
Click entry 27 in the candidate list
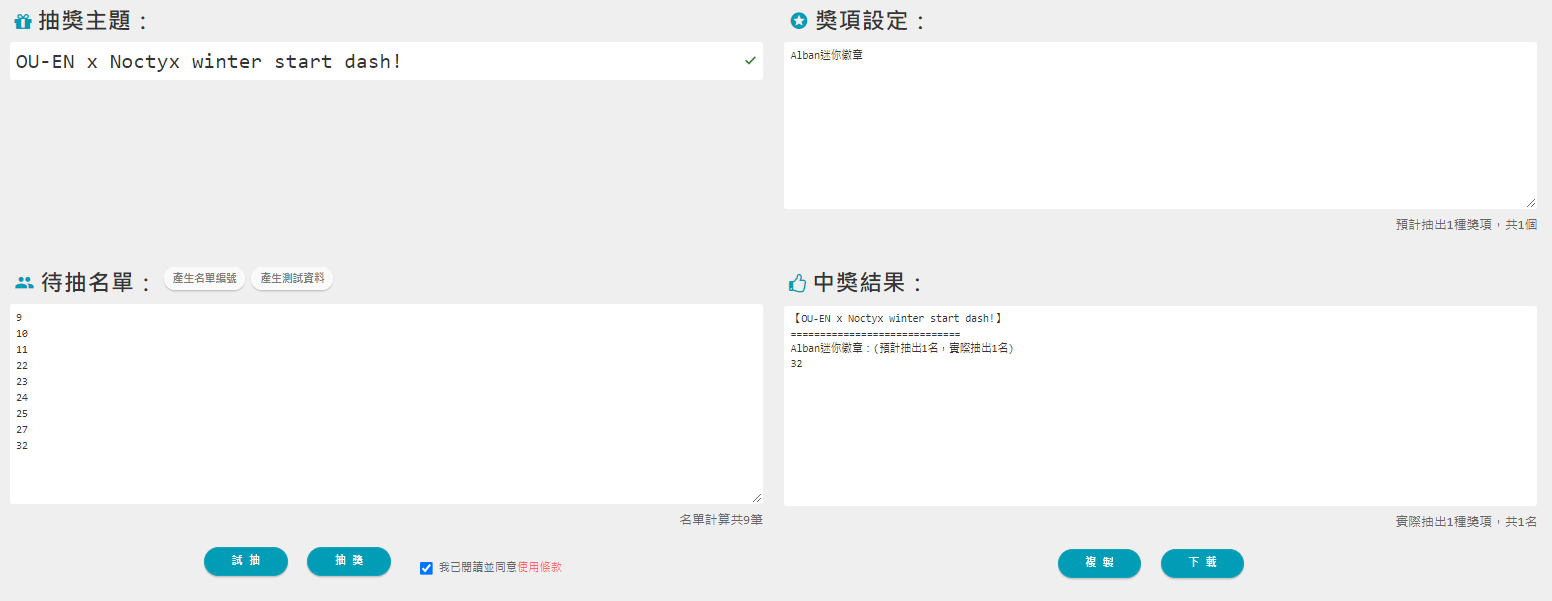pyautogui.click(x=22, y=430)
